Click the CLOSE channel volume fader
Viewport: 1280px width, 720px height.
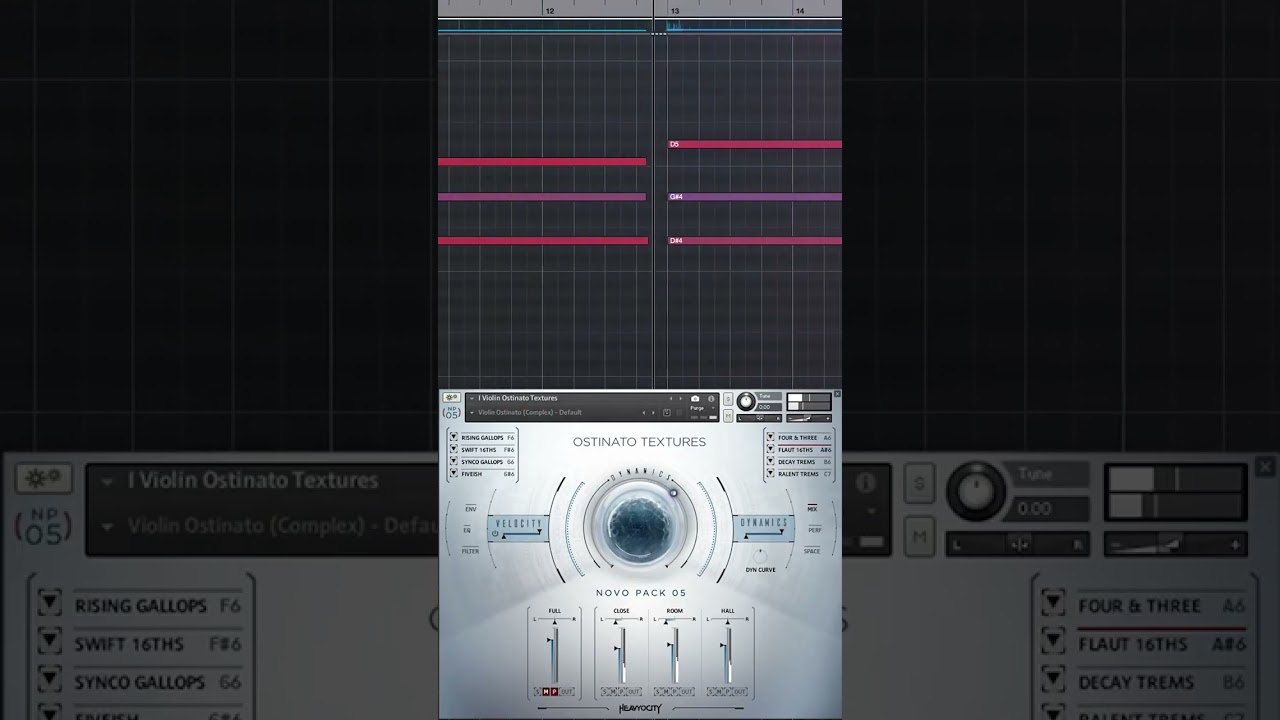point(619,655)
